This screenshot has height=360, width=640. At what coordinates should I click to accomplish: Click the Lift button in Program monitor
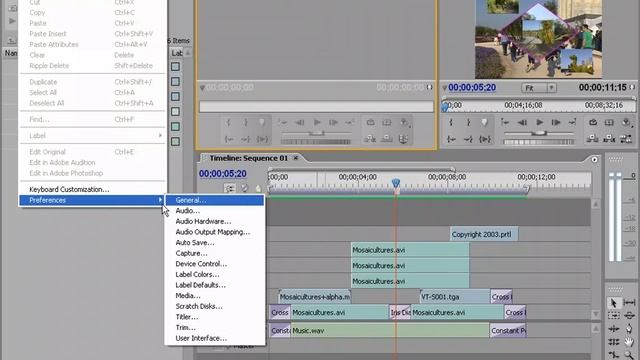tap(593, 139)
